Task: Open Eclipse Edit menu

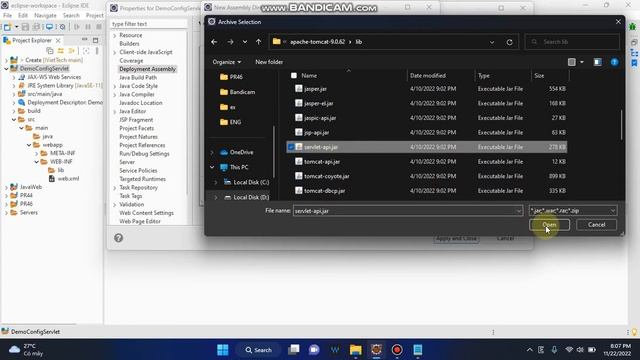Action: tap(23, 15)
